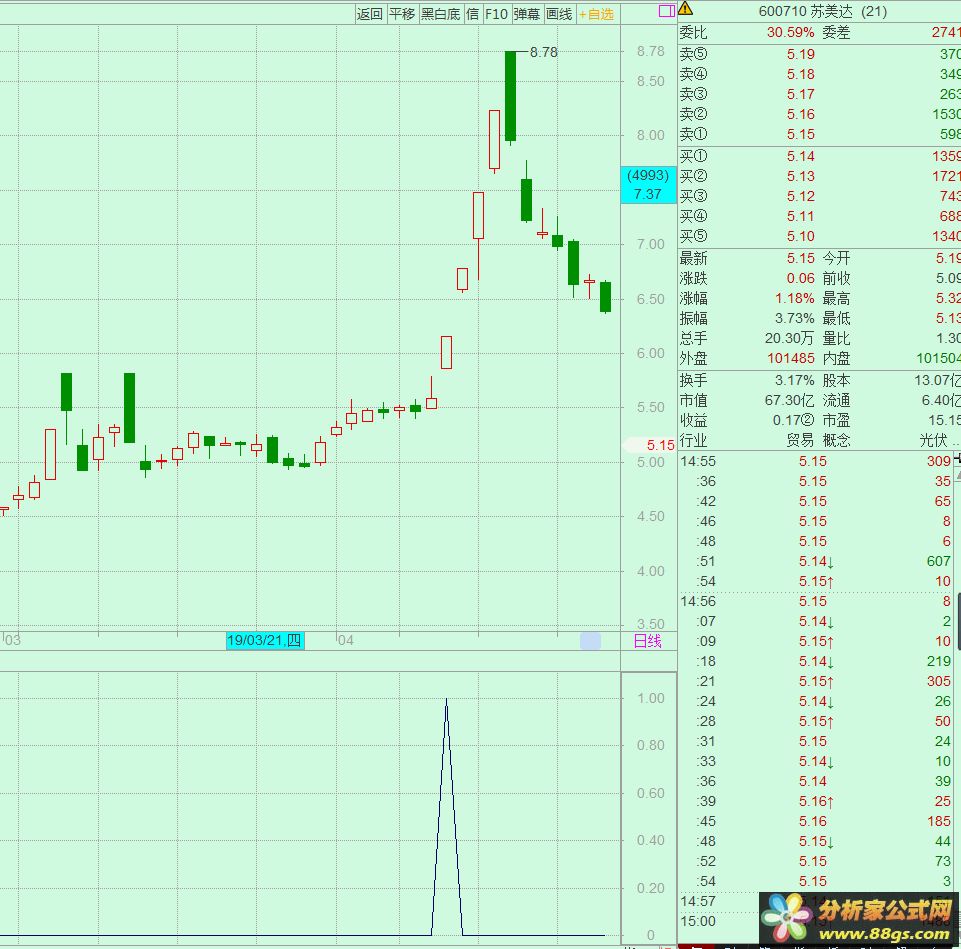This screenshot has height=949, width=961.
Task: Select the 卖④ ask price 5.18
Action: (800, 74)
